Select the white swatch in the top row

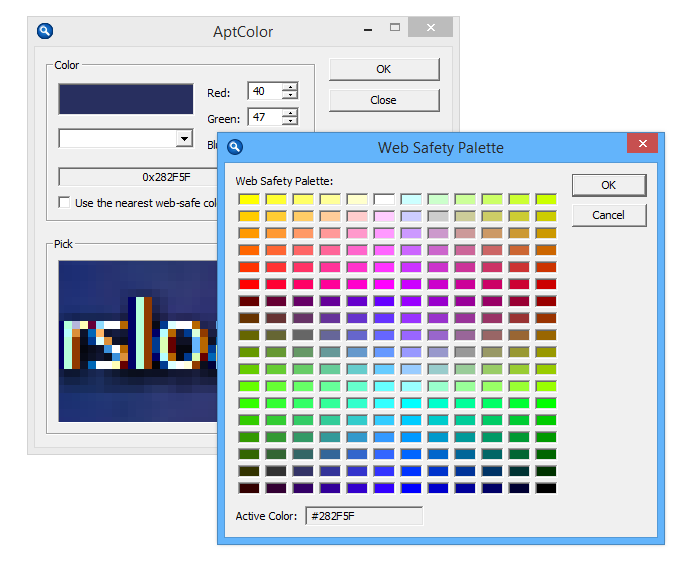pyautogui.click(x=384, y=199)
